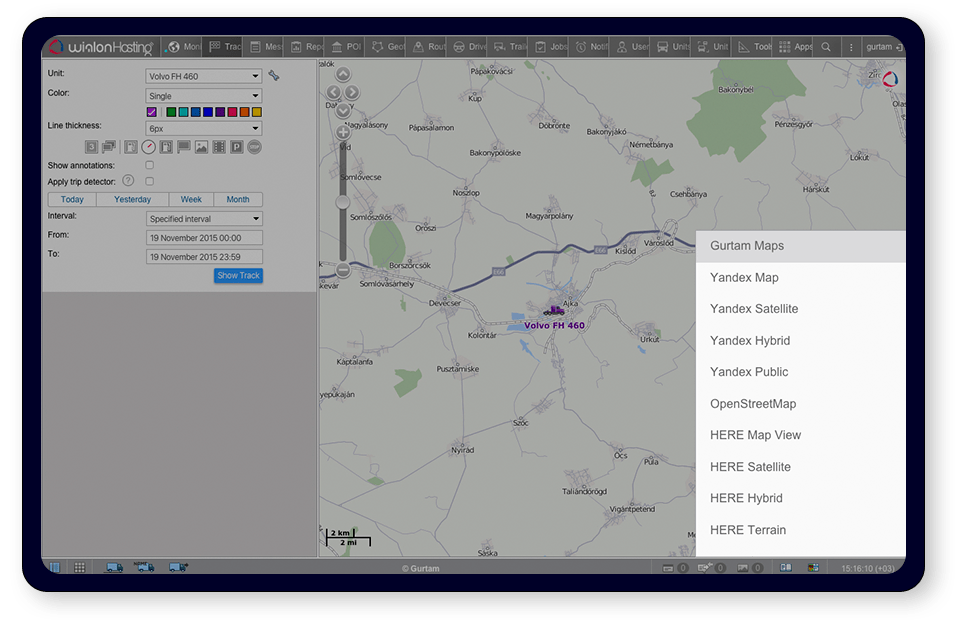Zoom out the map with minus button
This screenshot has height=625, width=967.
pos(343,270)
